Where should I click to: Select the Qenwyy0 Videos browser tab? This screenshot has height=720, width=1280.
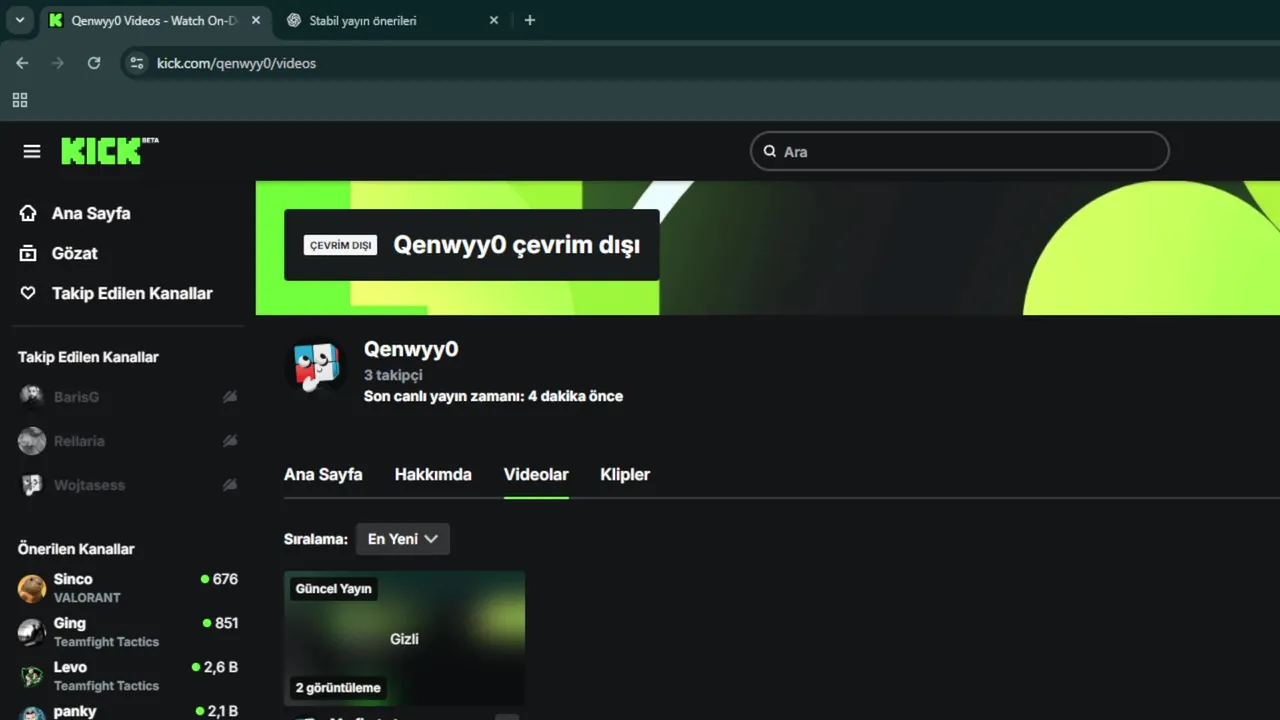click(154, 20)
